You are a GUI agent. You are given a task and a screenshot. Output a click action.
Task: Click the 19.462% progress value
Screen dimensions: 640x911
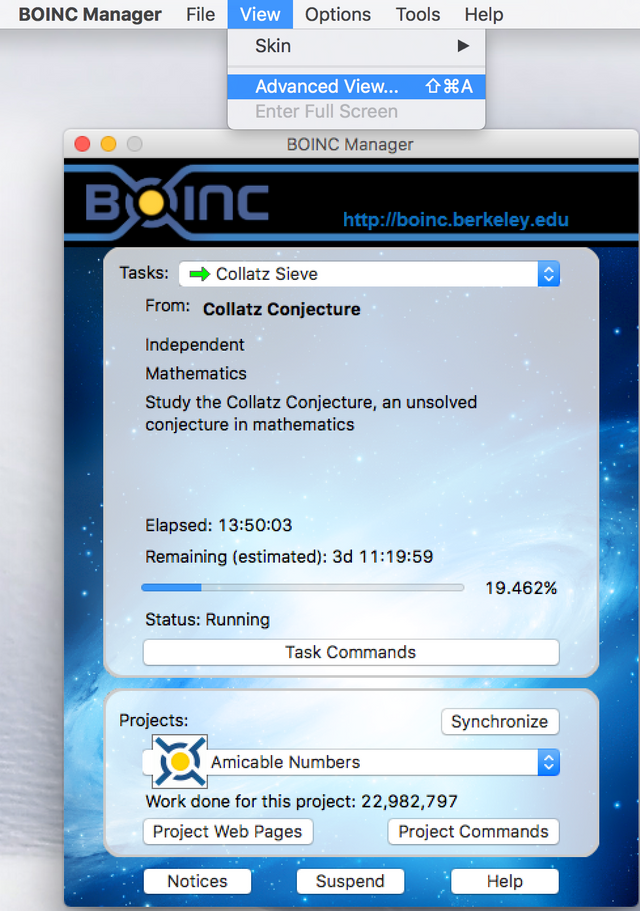[x=521, y=588]
